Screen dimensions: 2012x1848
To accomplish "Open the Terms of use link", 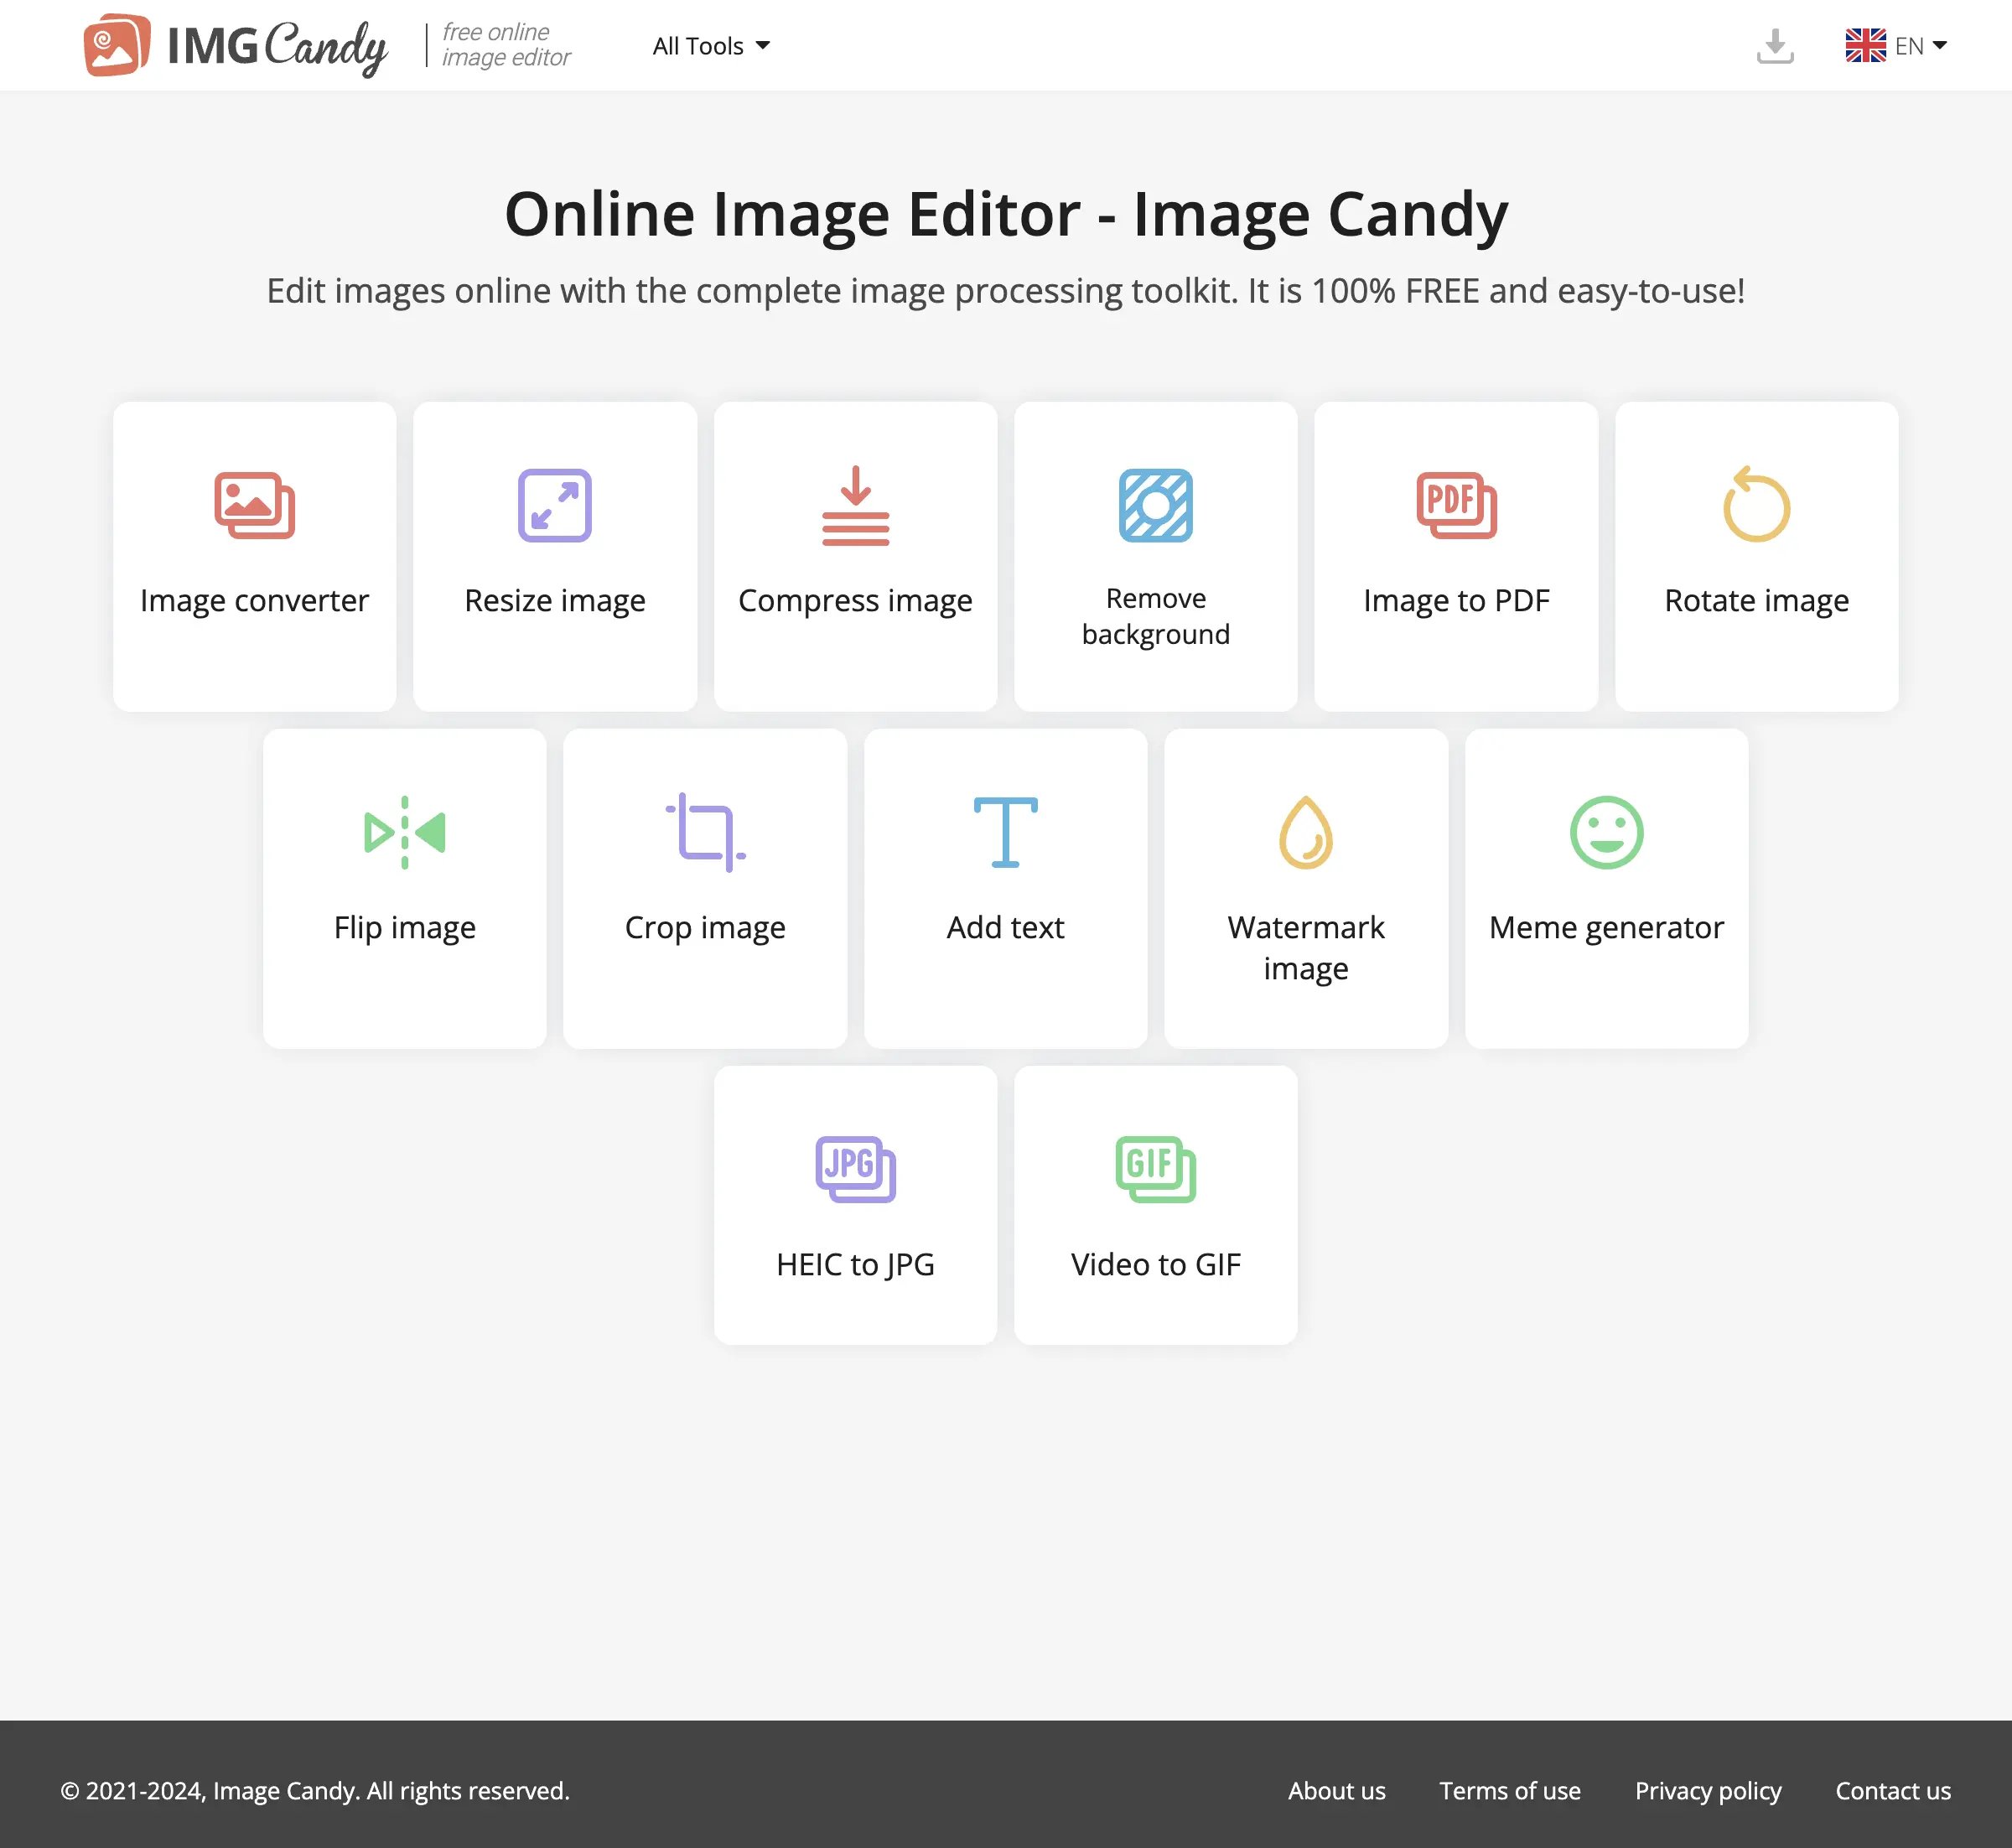I will tap(1509, 1791).
